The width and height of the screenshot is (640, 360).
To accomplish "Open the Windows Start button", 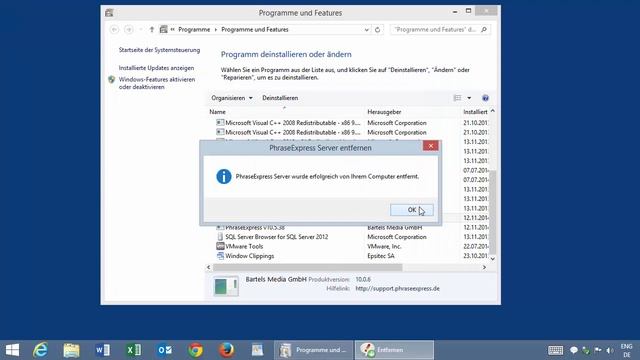I will [12, 350].
